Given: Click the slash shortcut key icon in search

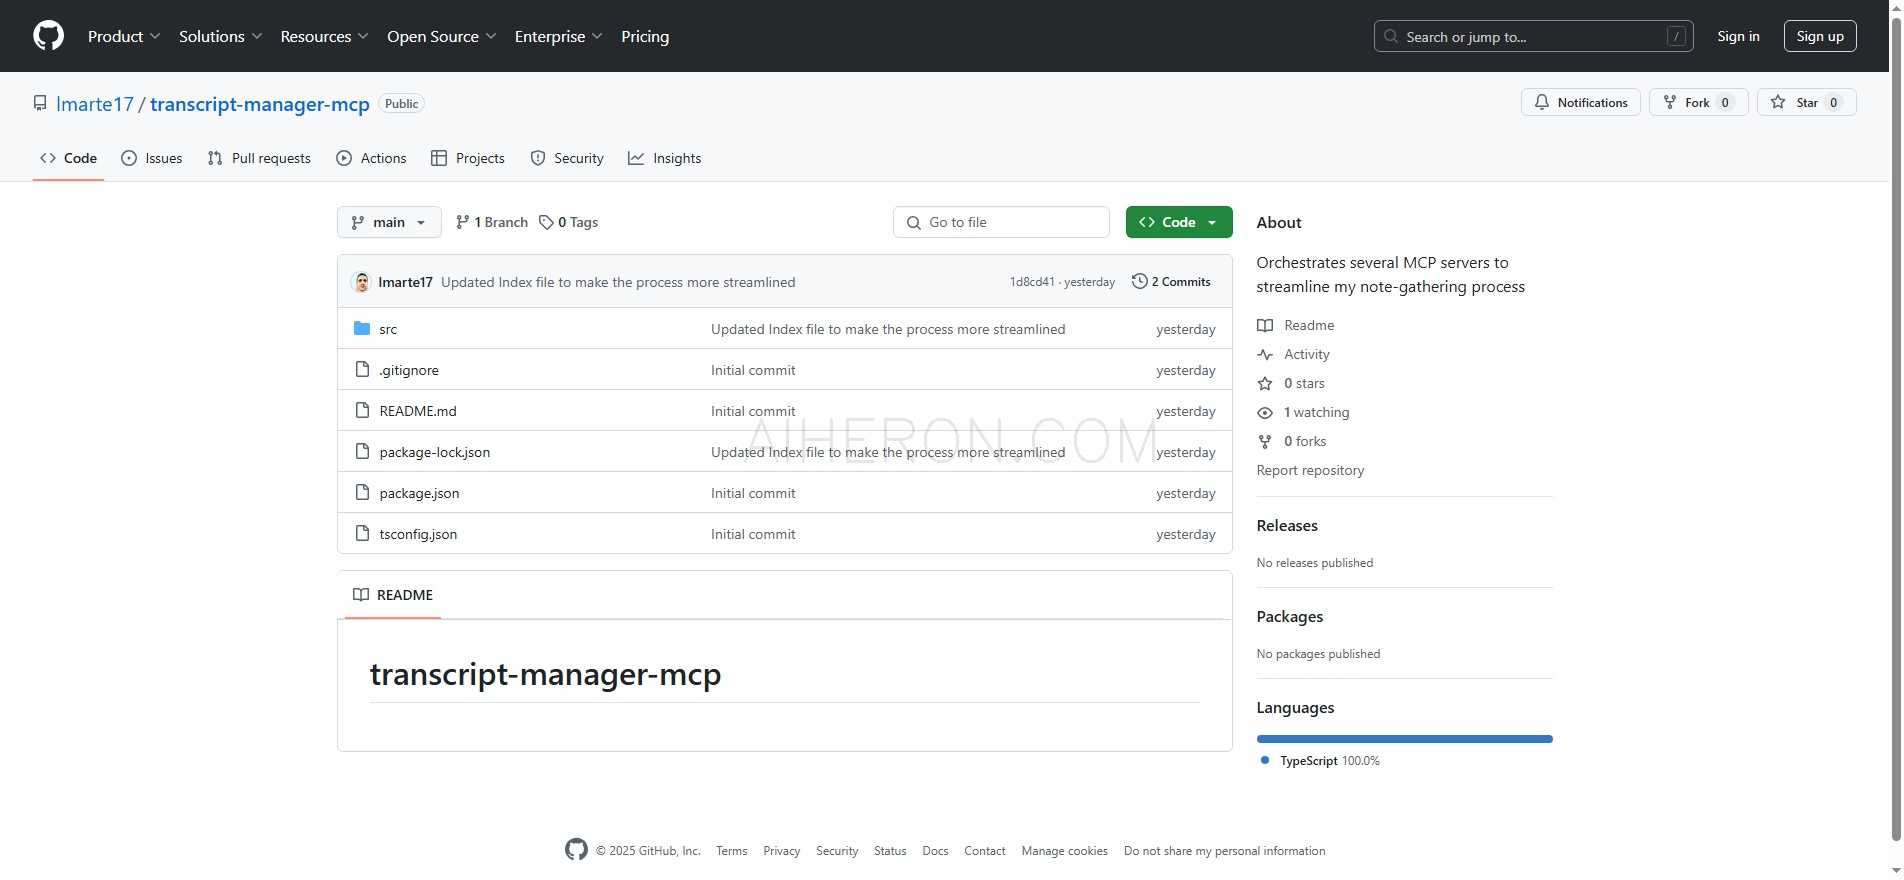Looking at the screenshot, I should click(x=1677, y=37).
